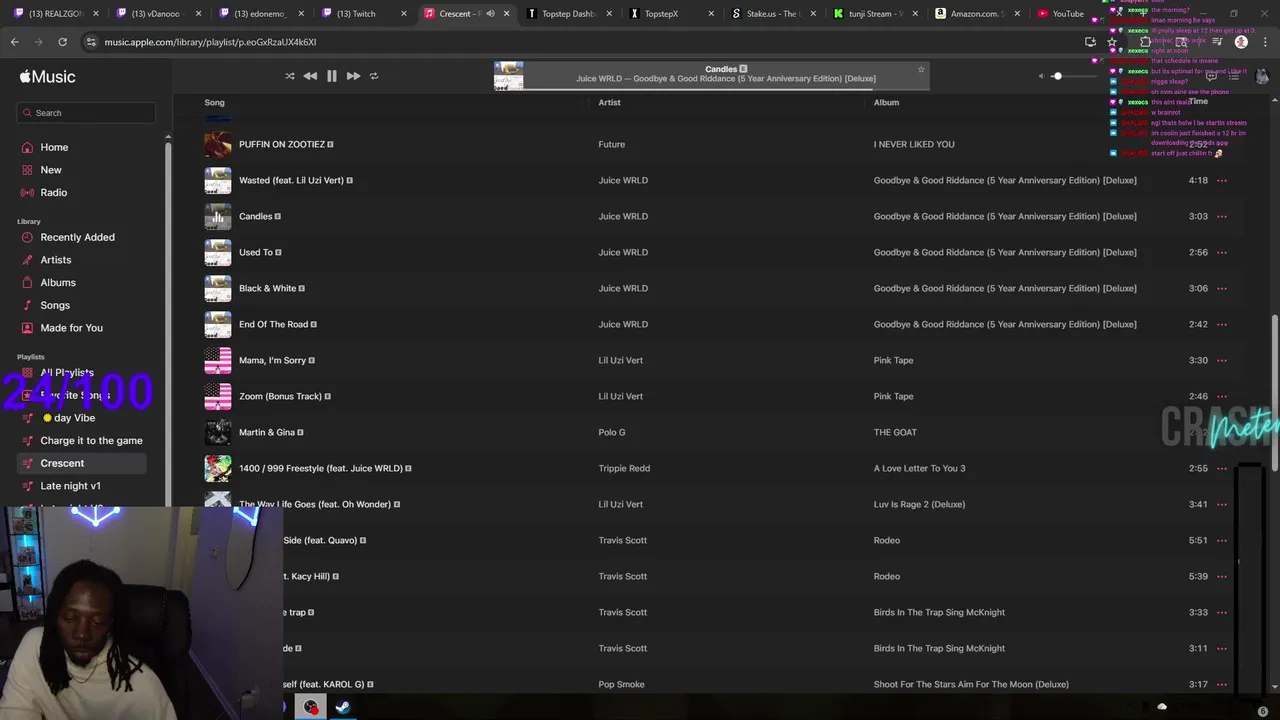
Task: Click Martin & Gina album art
Action: pyautogui.click(x=218, y=432)
